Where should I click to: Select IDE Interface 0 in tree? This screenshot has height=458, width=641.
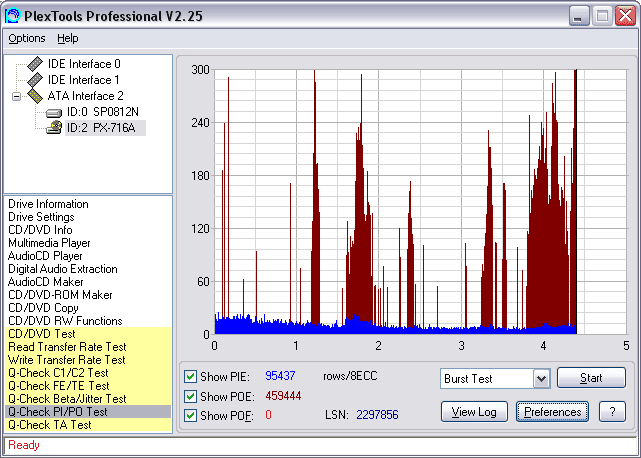coord(84,64)
